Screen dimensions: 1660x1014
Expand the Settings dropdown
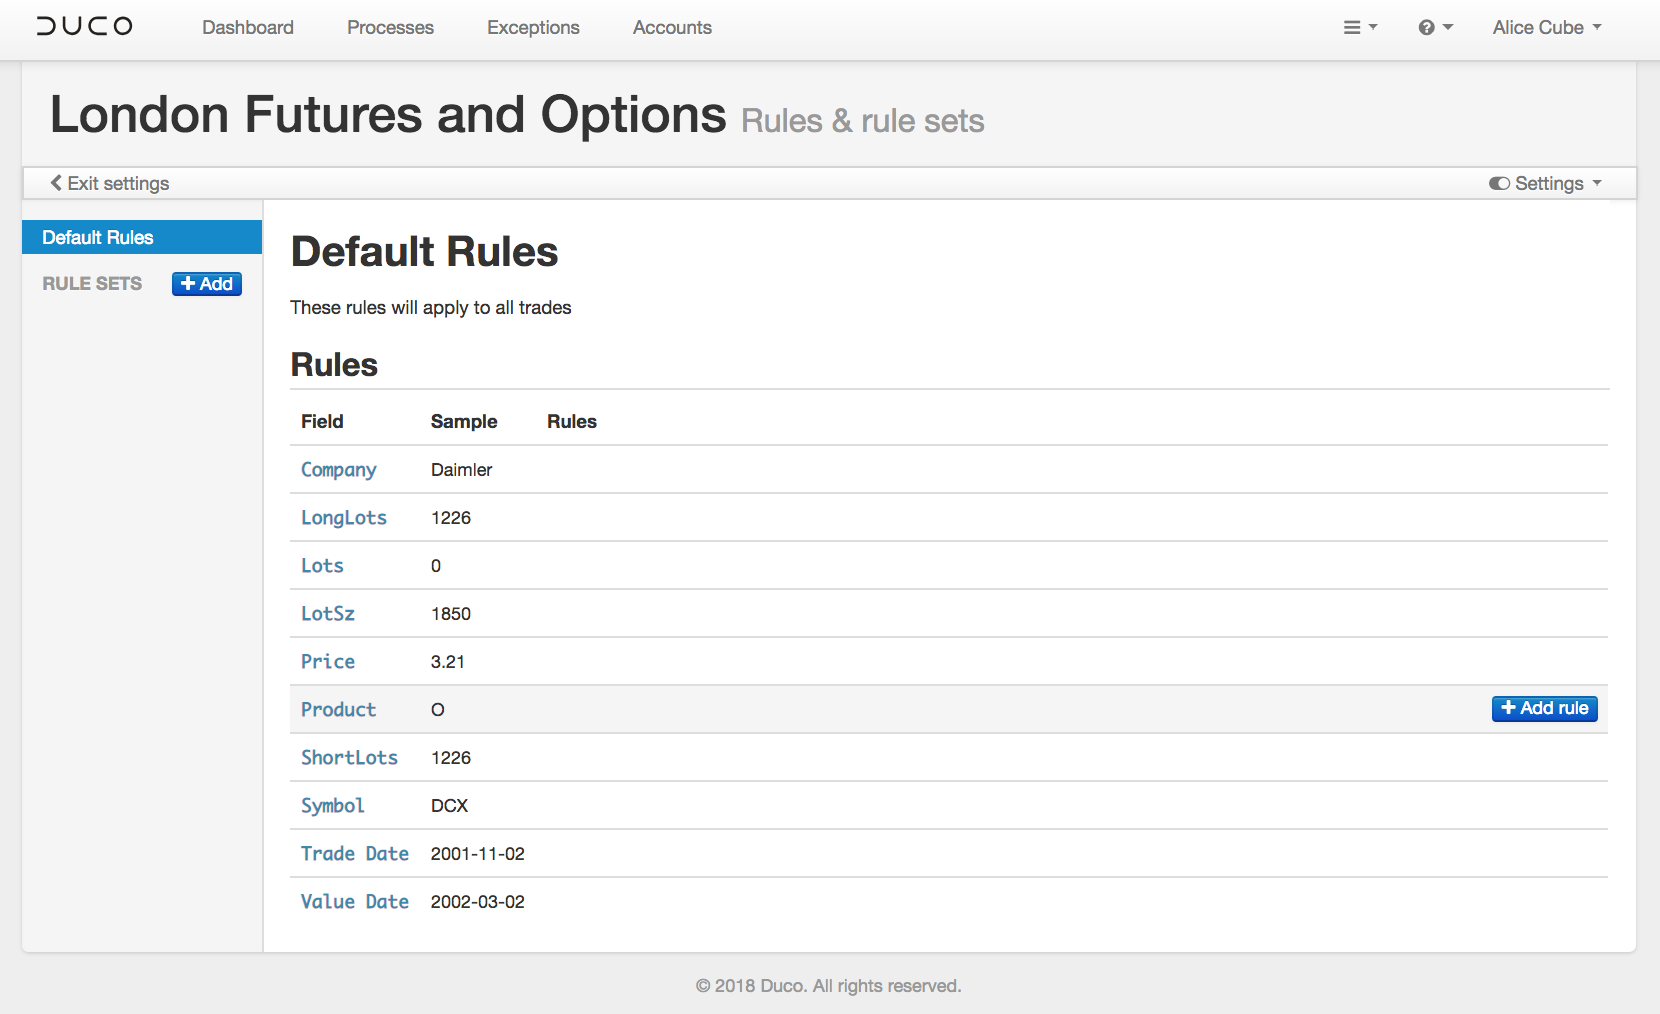pos(1548,183)
